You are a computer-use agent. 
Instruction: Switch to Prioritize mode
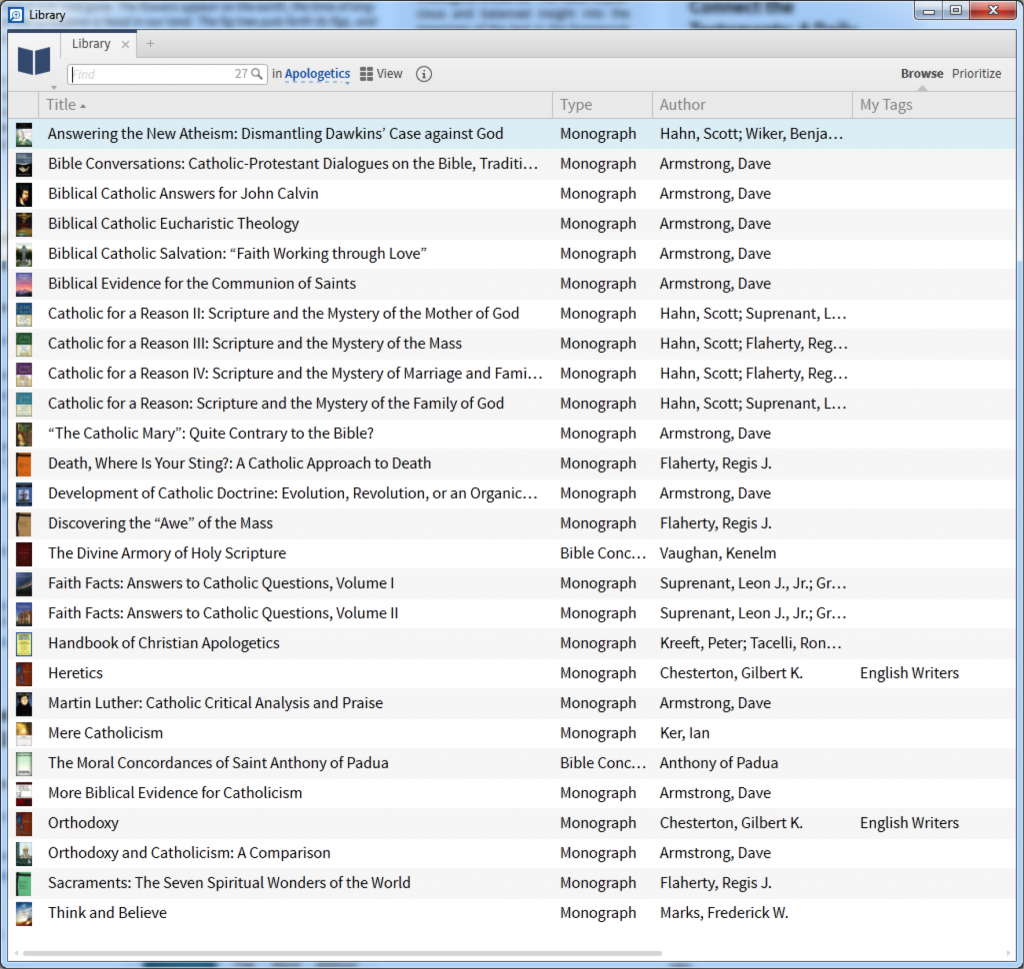[976, 74]
